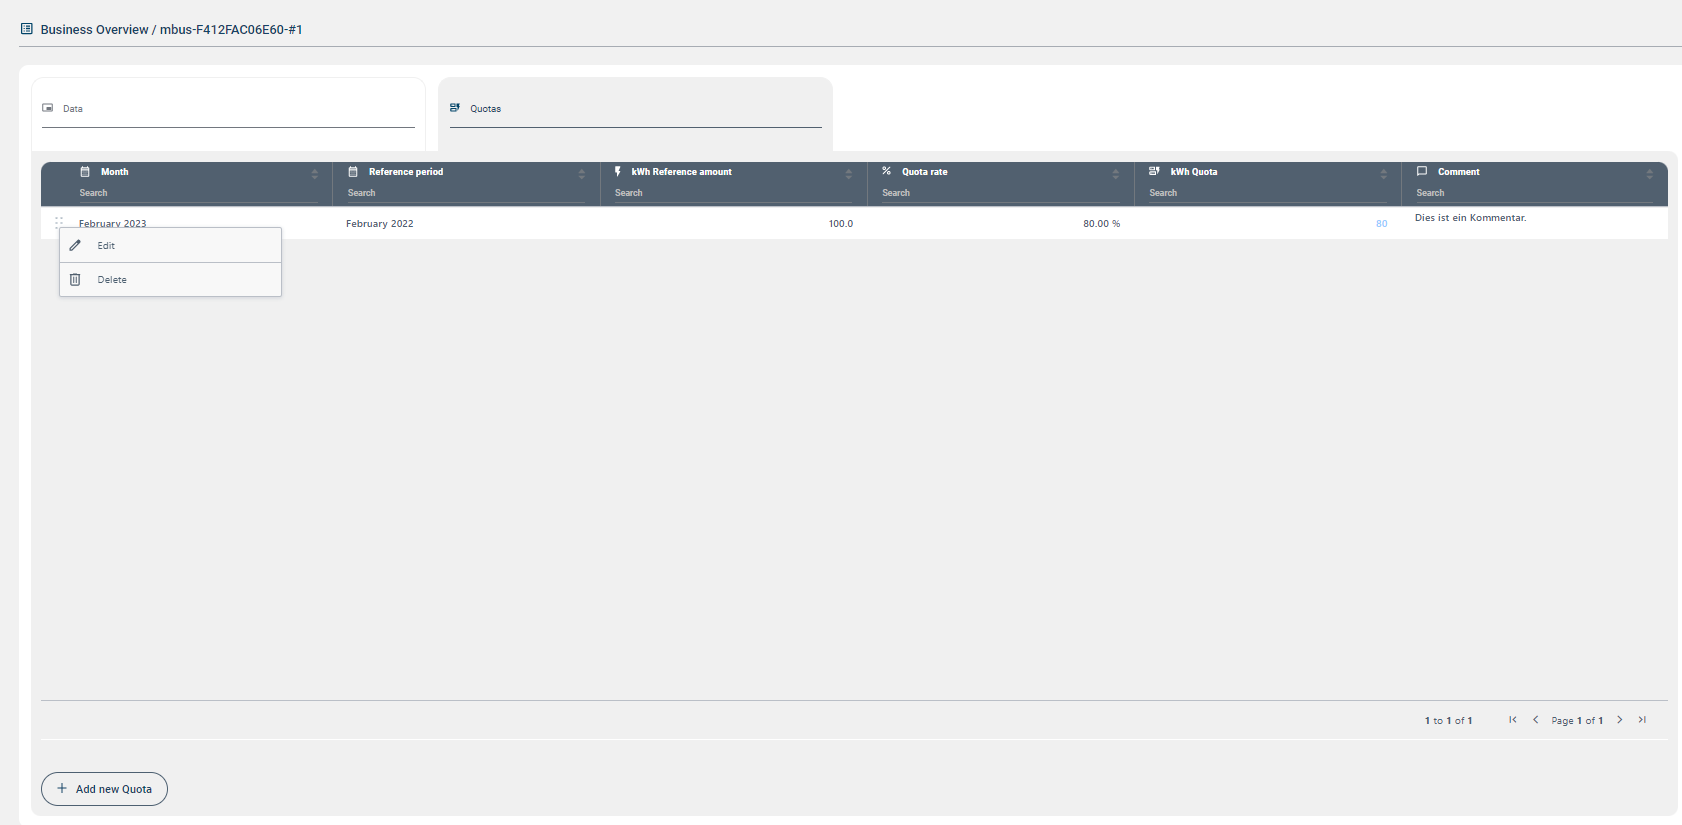Image resolution: width=1682 pixels, height=825 pixels.
Task: Focus the kWh Reference amount search field
Action: [733, 193]
